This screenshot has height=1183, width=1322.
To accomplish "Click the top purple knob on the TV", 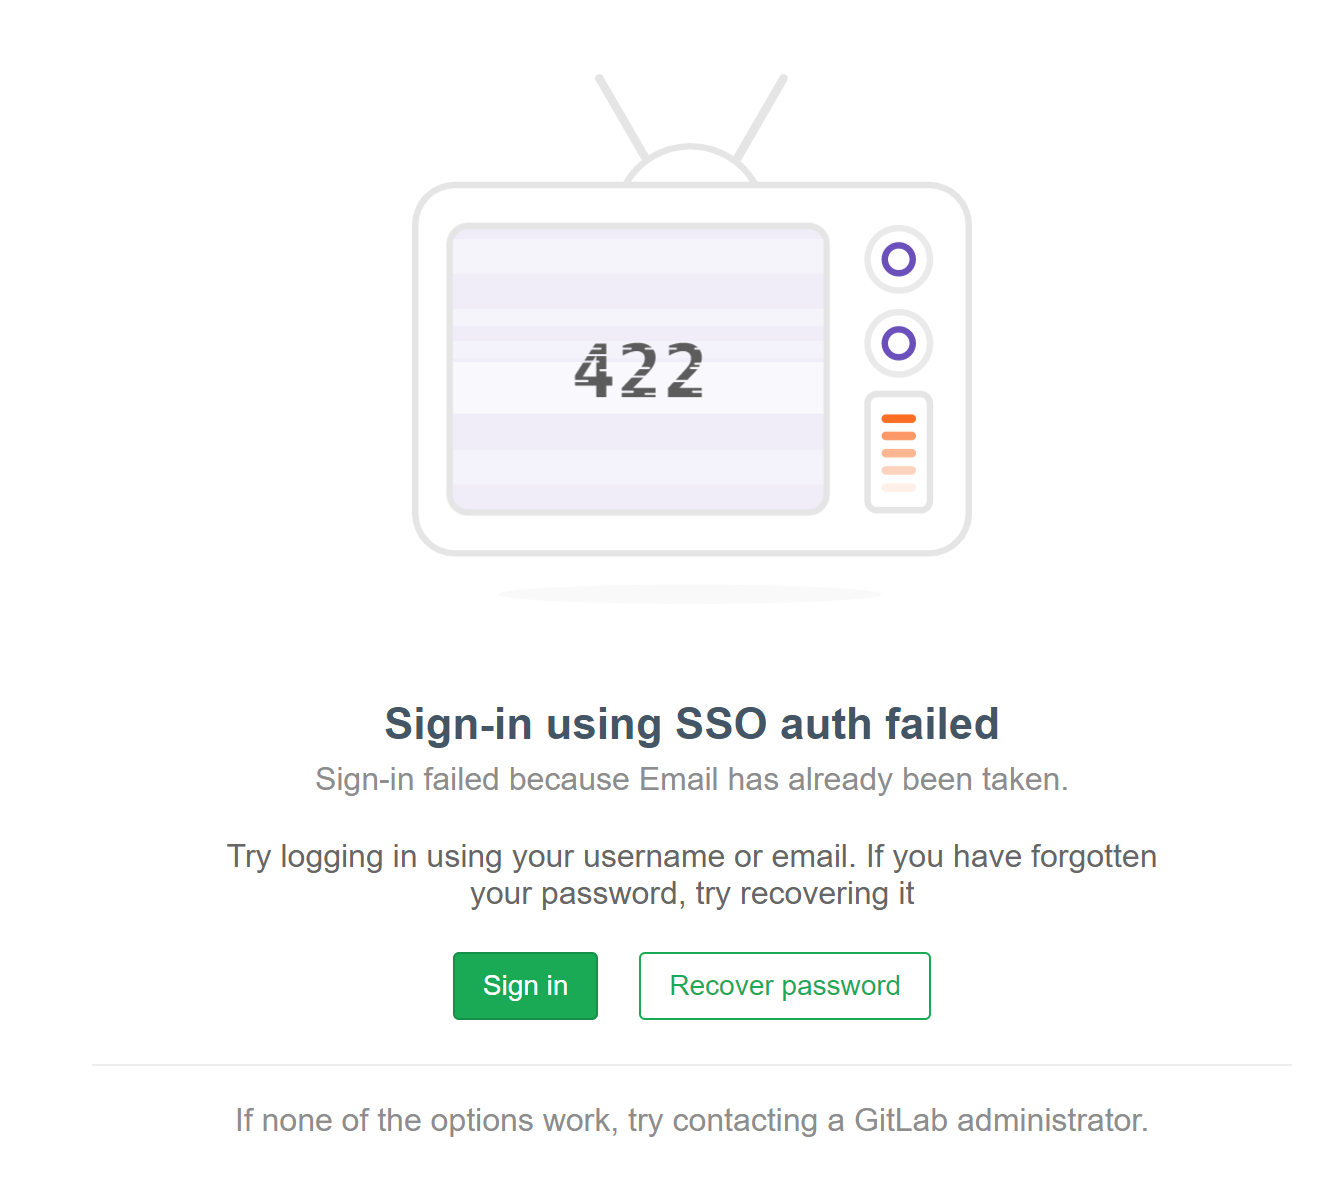I will (898, 259).
